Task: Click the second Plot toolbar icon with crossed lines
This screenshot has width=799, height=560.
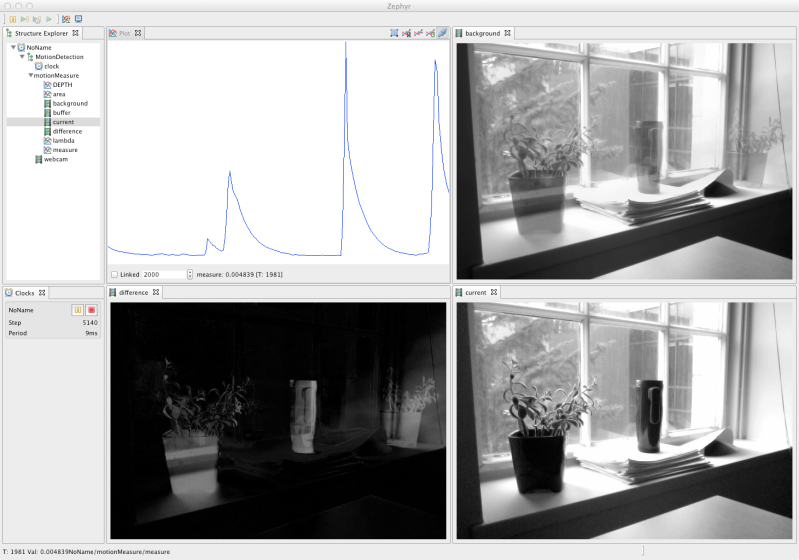Action: pos(406,33)
